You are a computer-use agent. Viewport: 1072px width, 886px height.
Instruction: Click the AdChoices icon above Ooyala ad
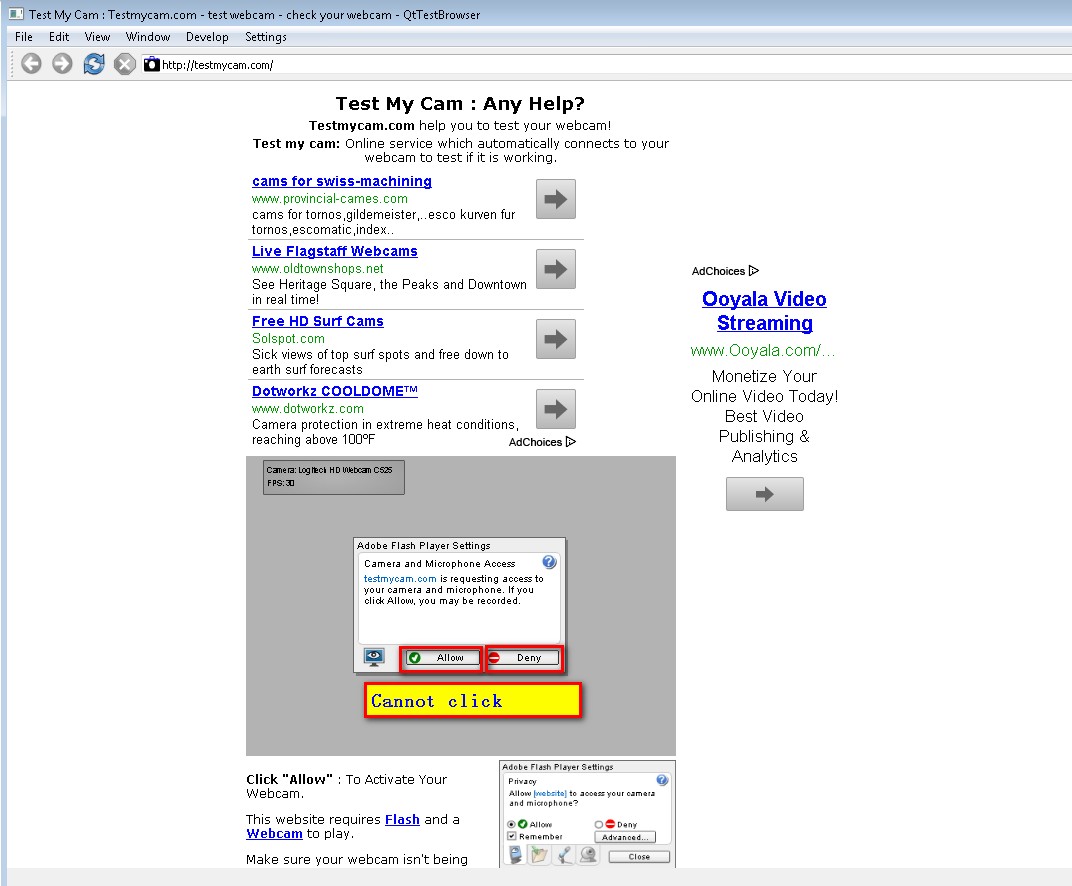point(753,271)
